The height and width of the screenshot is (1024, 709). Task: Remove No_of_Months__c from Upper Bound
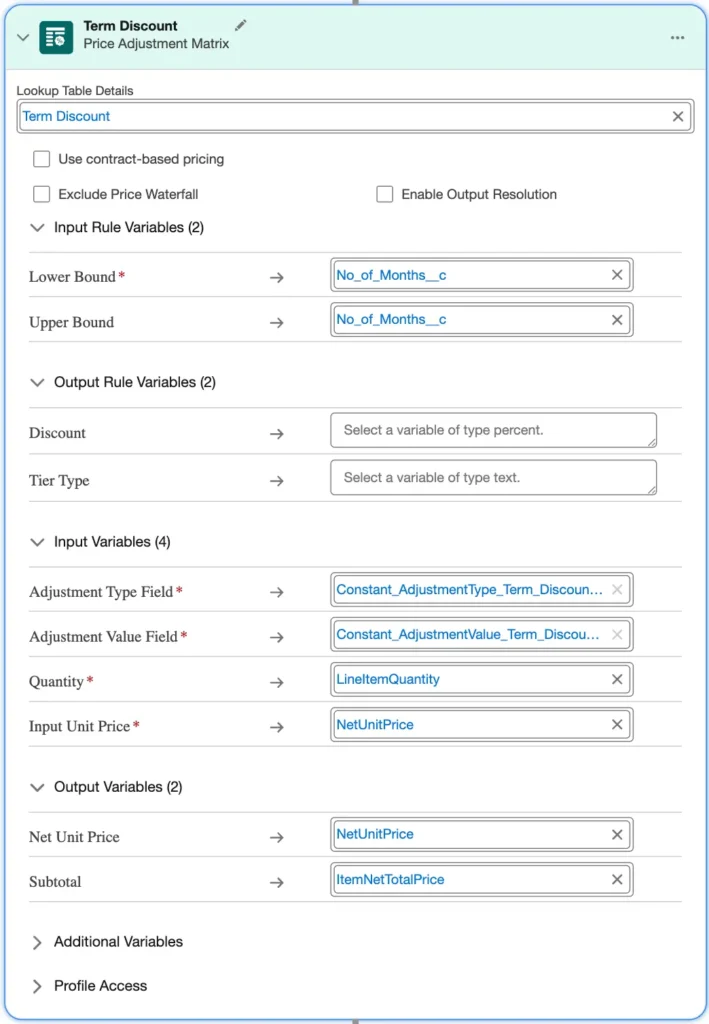[617, 320]
